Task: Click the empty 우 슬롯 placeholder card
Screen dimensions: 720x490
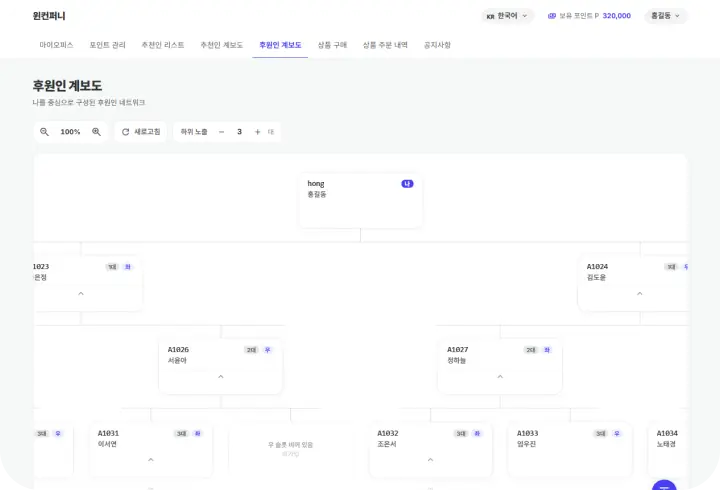Action: [x=290, y=450]
